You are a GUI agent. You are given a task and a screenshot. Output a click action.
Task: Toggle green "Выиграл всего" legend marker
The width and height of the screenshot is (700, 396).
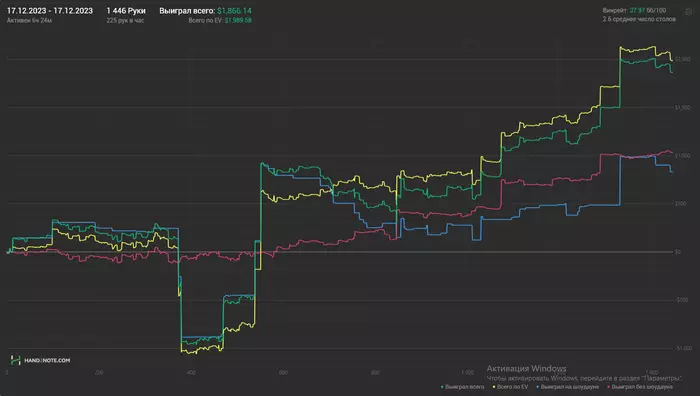[442, 387]
